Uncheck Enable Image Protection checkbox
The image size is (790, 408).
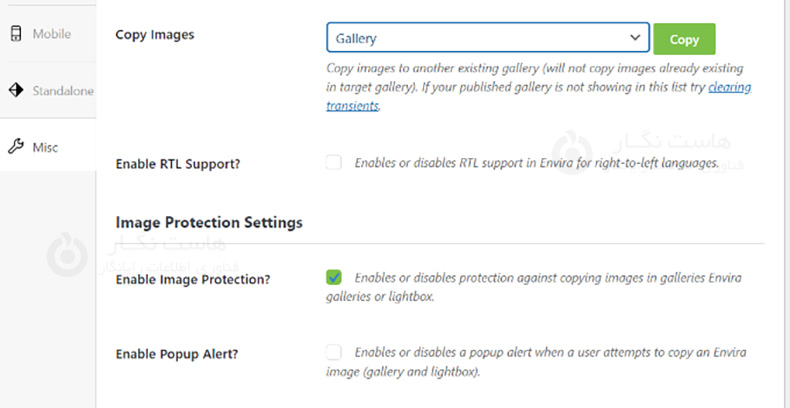[x=334, y=277]
